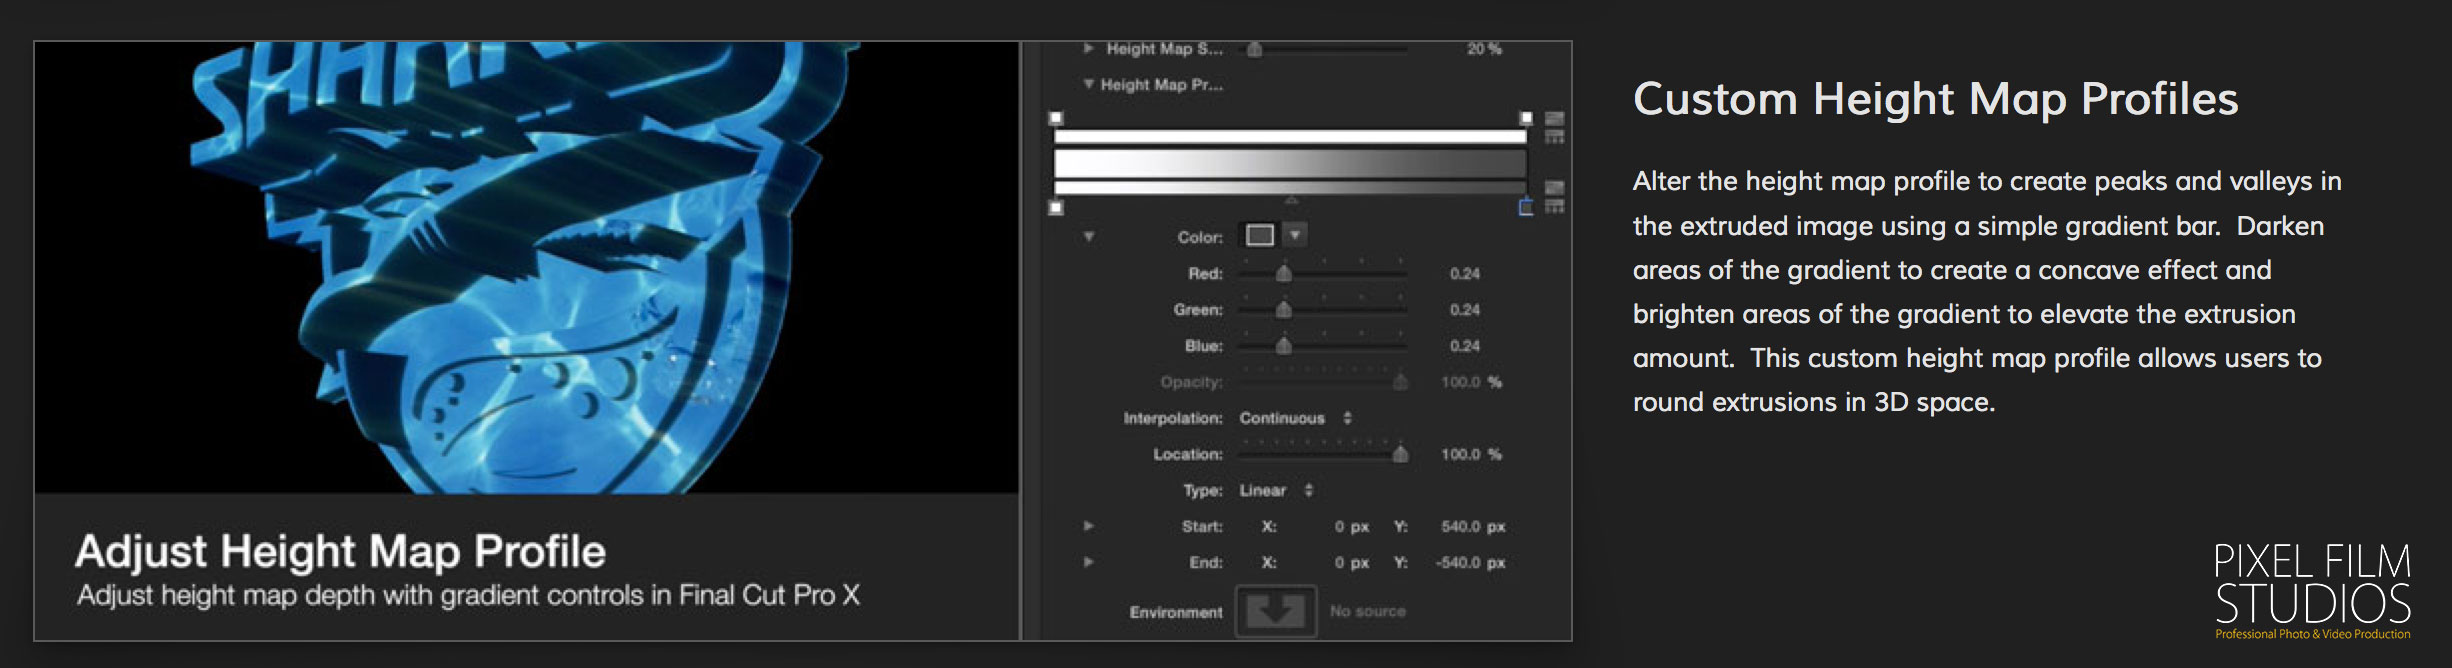Select the right opacity stop above gradient
This screenshot has height=668, width=2452.
[1526, 118]
